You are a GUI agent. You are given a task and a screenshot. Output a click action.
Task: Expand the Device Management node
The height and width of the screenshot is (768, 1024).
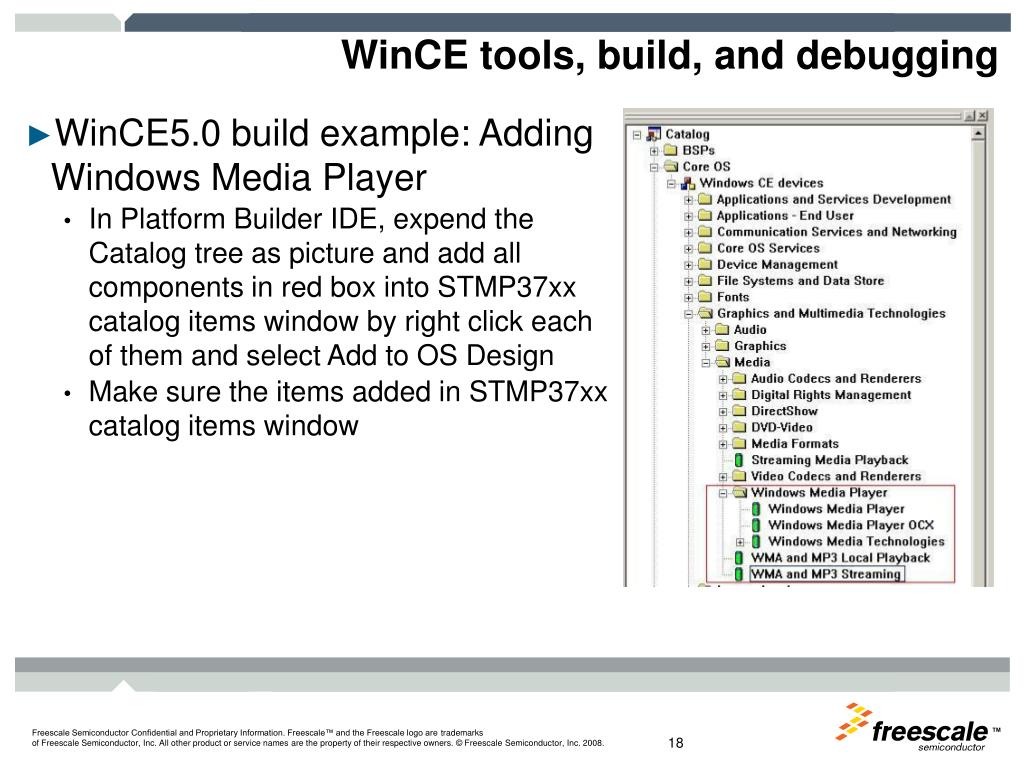coord(688,265)
